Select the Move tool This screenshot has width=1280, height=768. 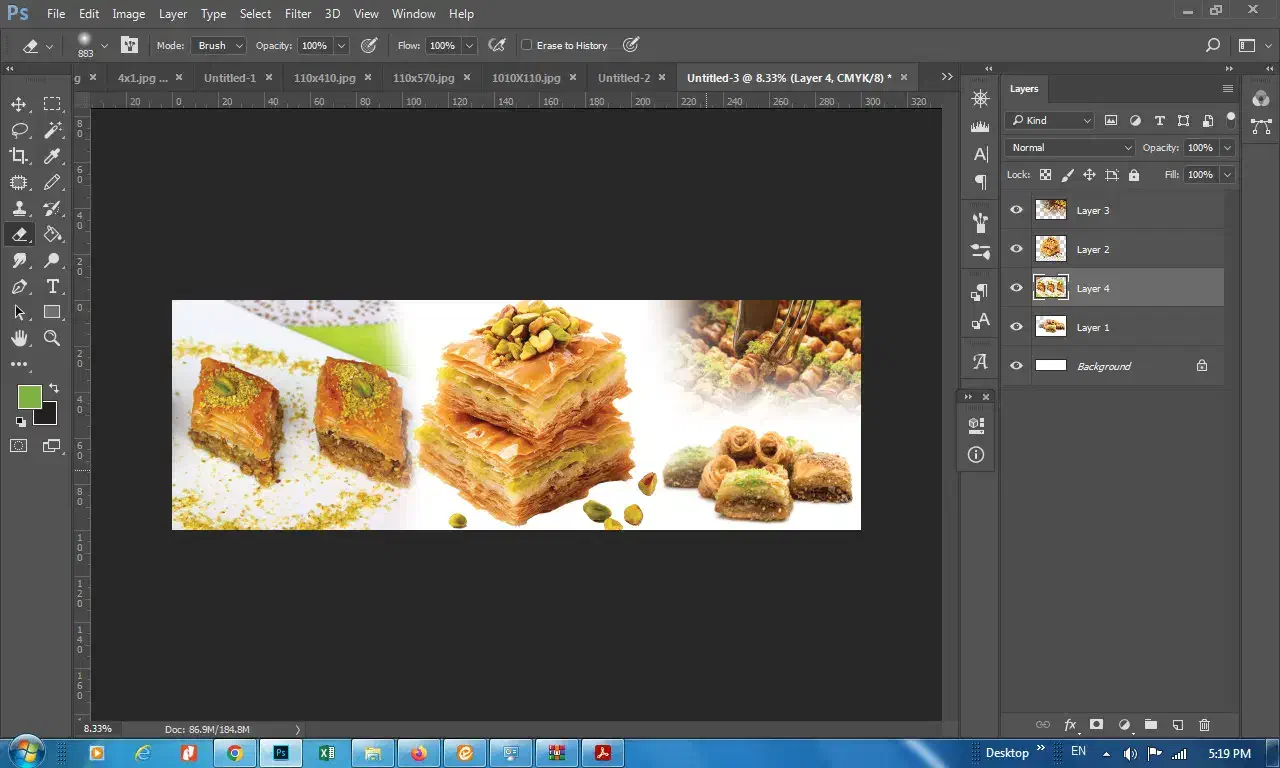(19, 105)
